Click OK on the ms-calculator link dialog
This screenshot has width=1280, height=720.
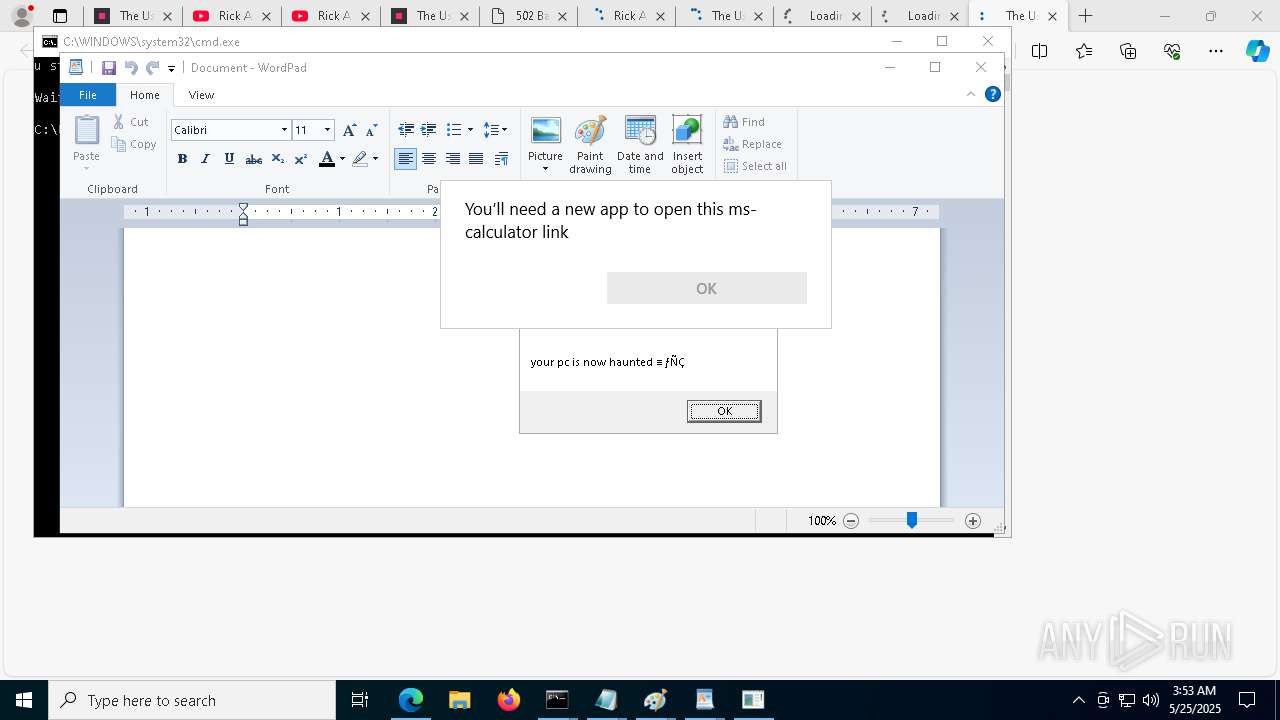(x=706, y=288)
